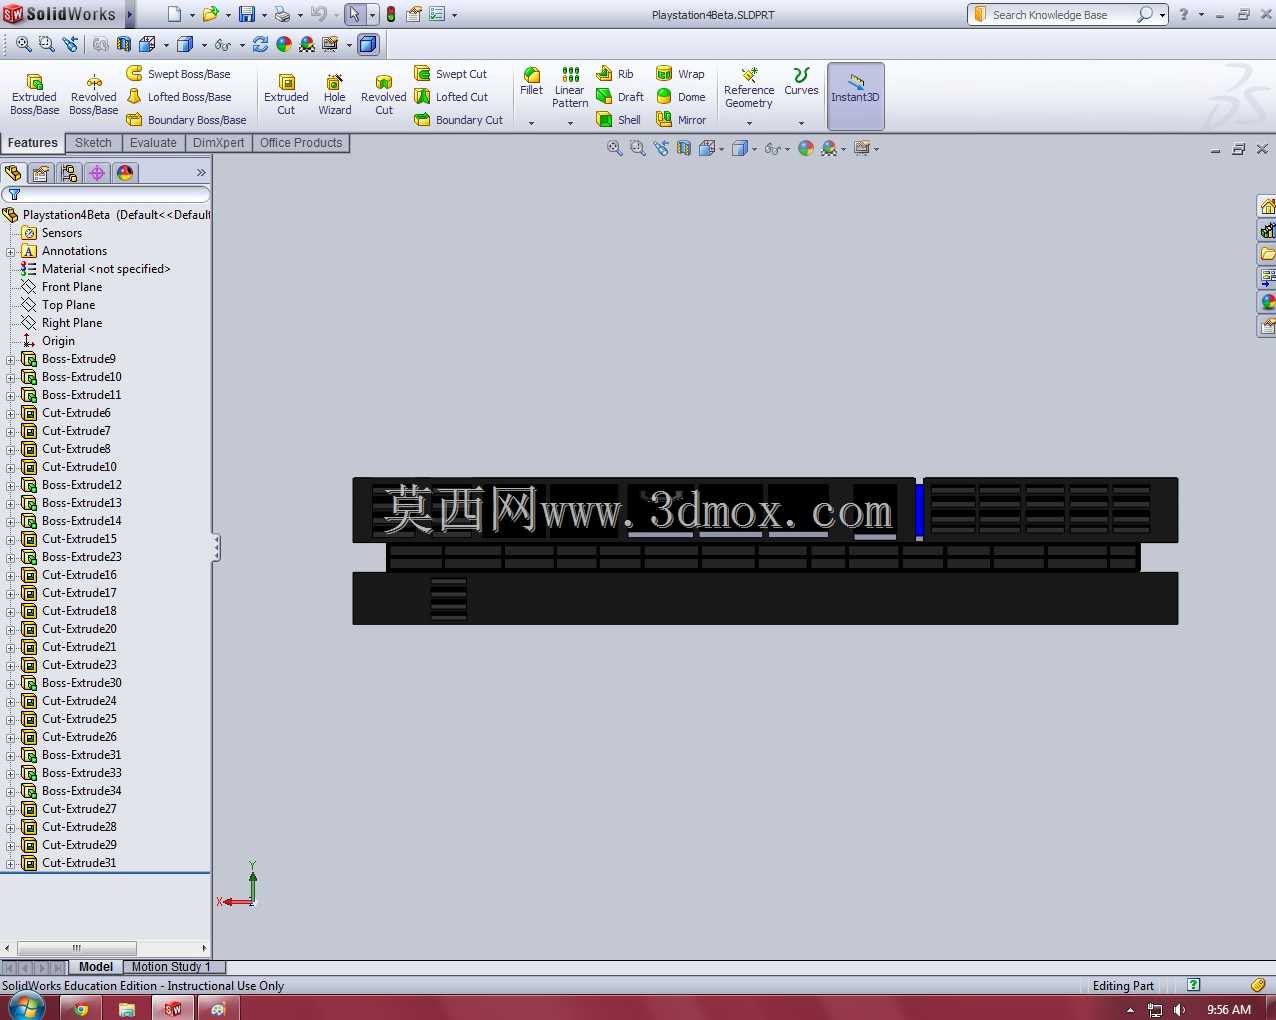Image resolution: width=1276 pixels, height=1020 pixels.
Task: Click the File Properties icon beside the traffic light
Action: click(413, 14)
